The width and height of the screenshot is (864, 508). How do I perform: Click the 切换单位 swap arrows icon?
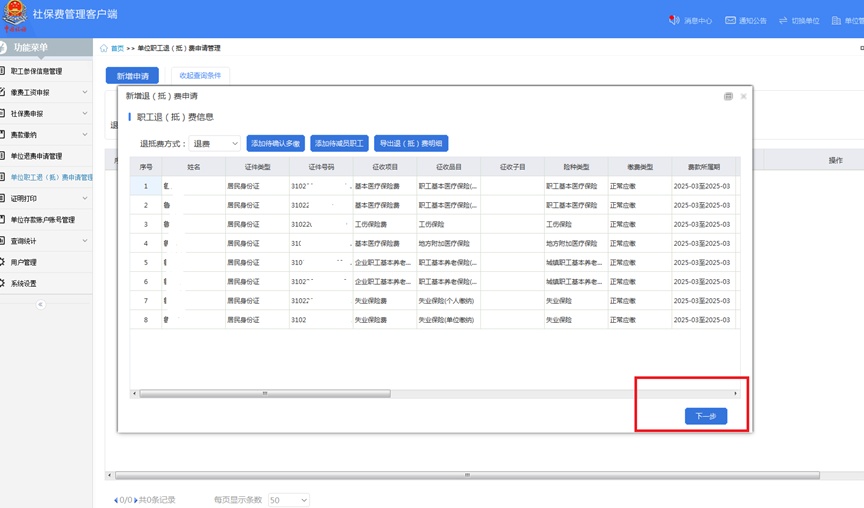click(783, 20)
